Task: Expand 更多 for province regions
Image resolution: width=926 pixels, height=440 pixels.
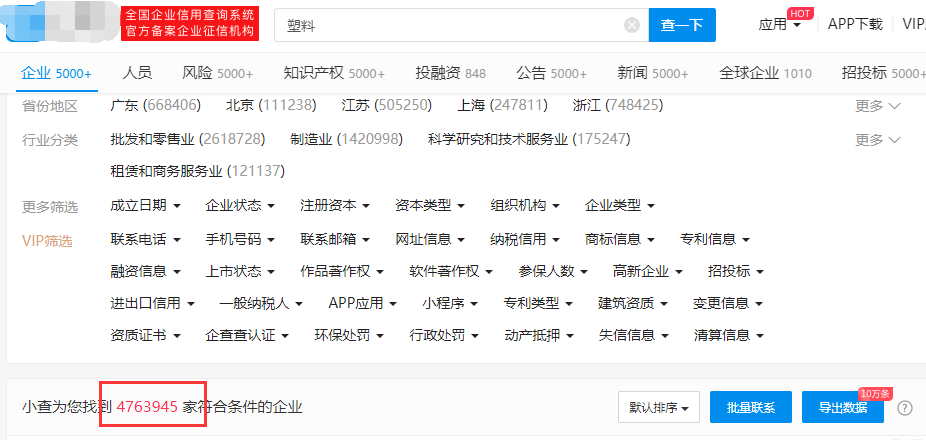Action: coord(877,106)
